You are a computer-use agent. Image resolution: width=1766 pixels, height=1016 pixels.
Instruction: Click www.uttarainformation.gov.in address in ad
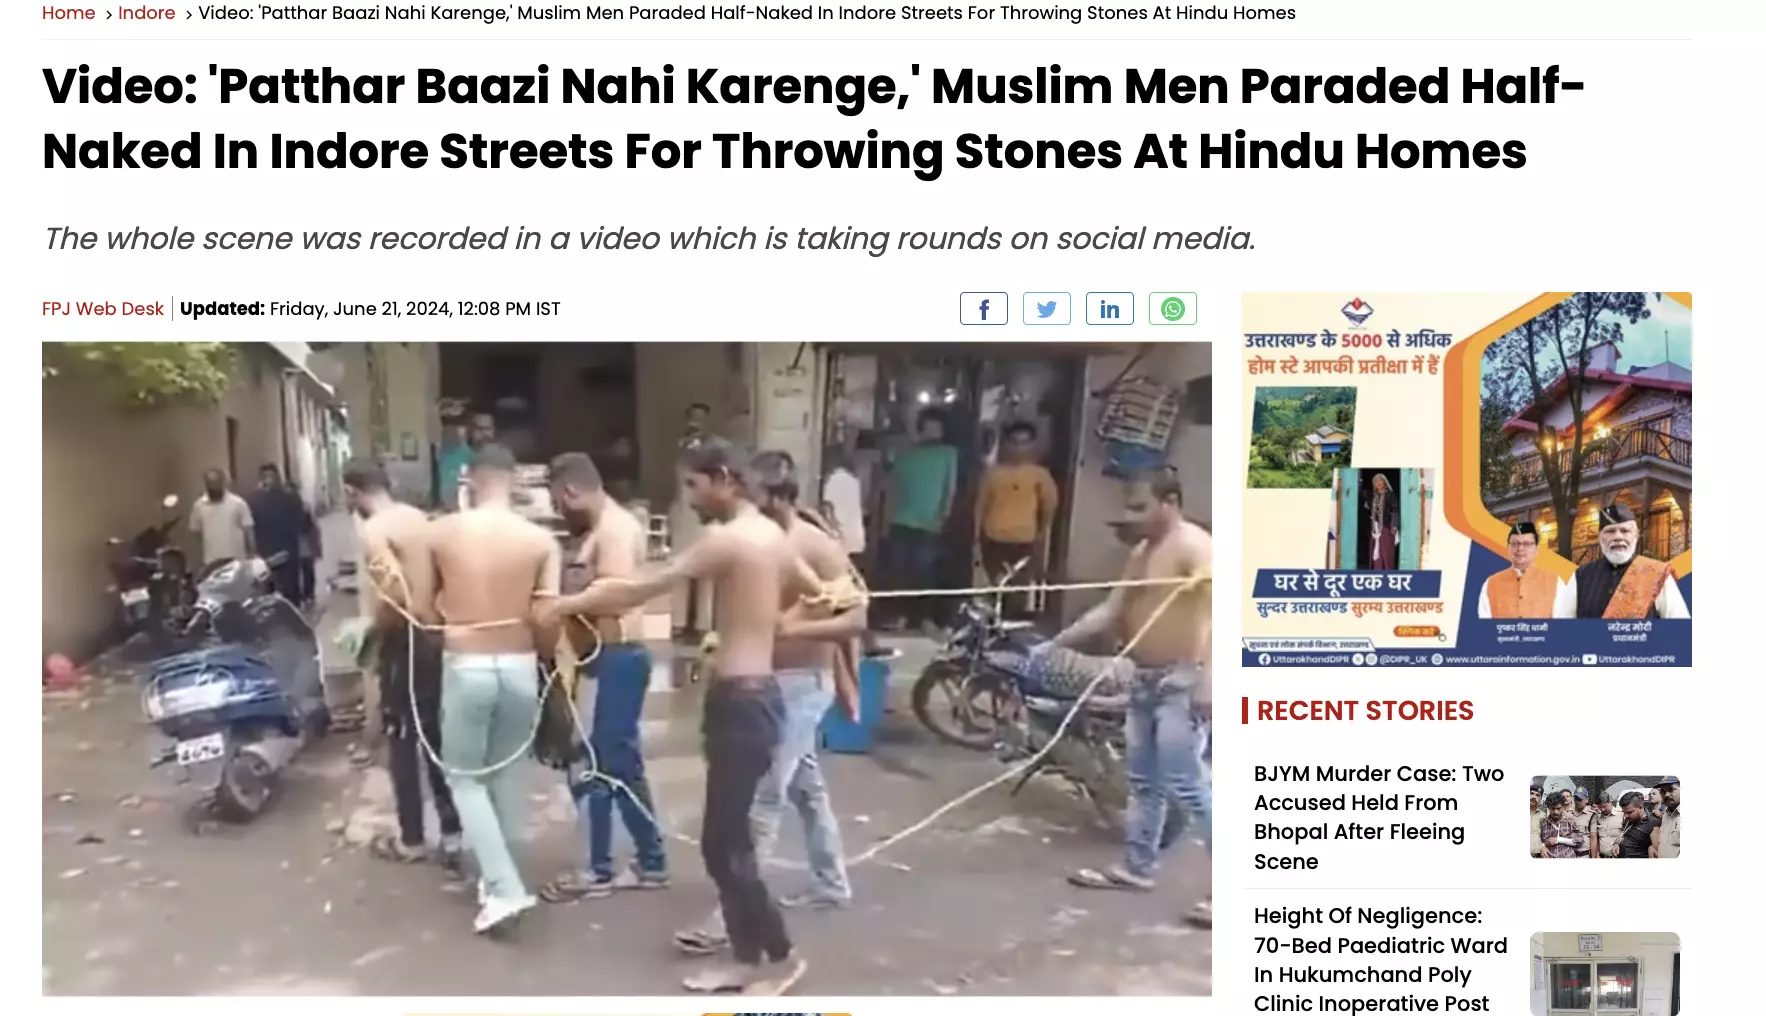point(1513,659)
